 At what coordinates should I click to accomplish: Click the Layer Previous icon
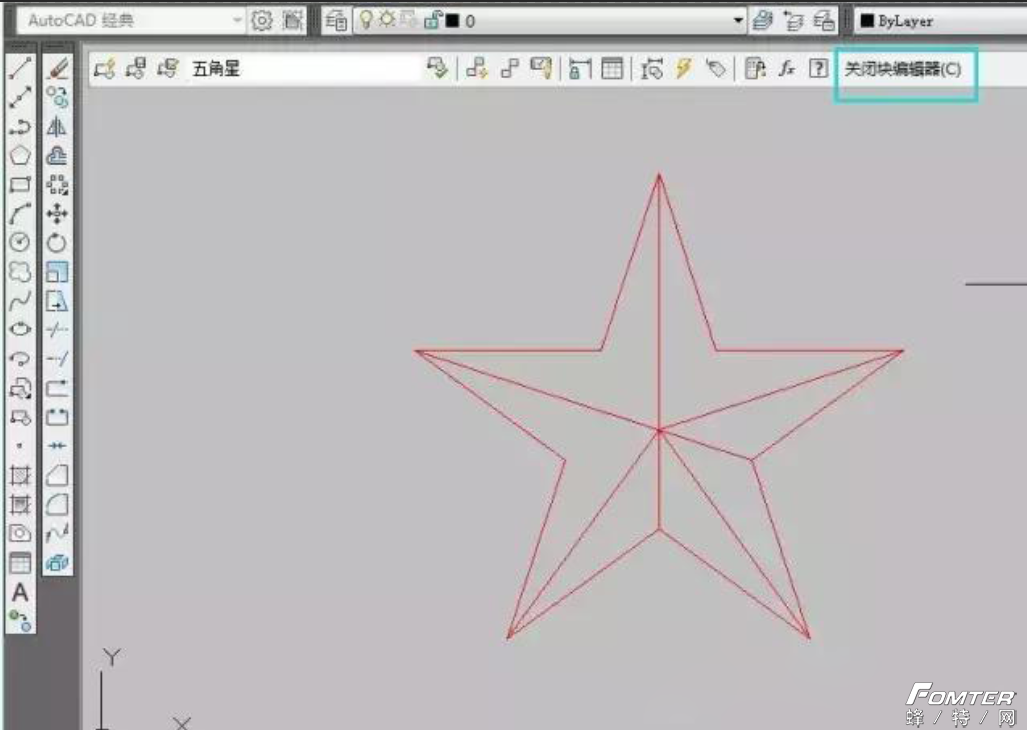tap(793, 21)
